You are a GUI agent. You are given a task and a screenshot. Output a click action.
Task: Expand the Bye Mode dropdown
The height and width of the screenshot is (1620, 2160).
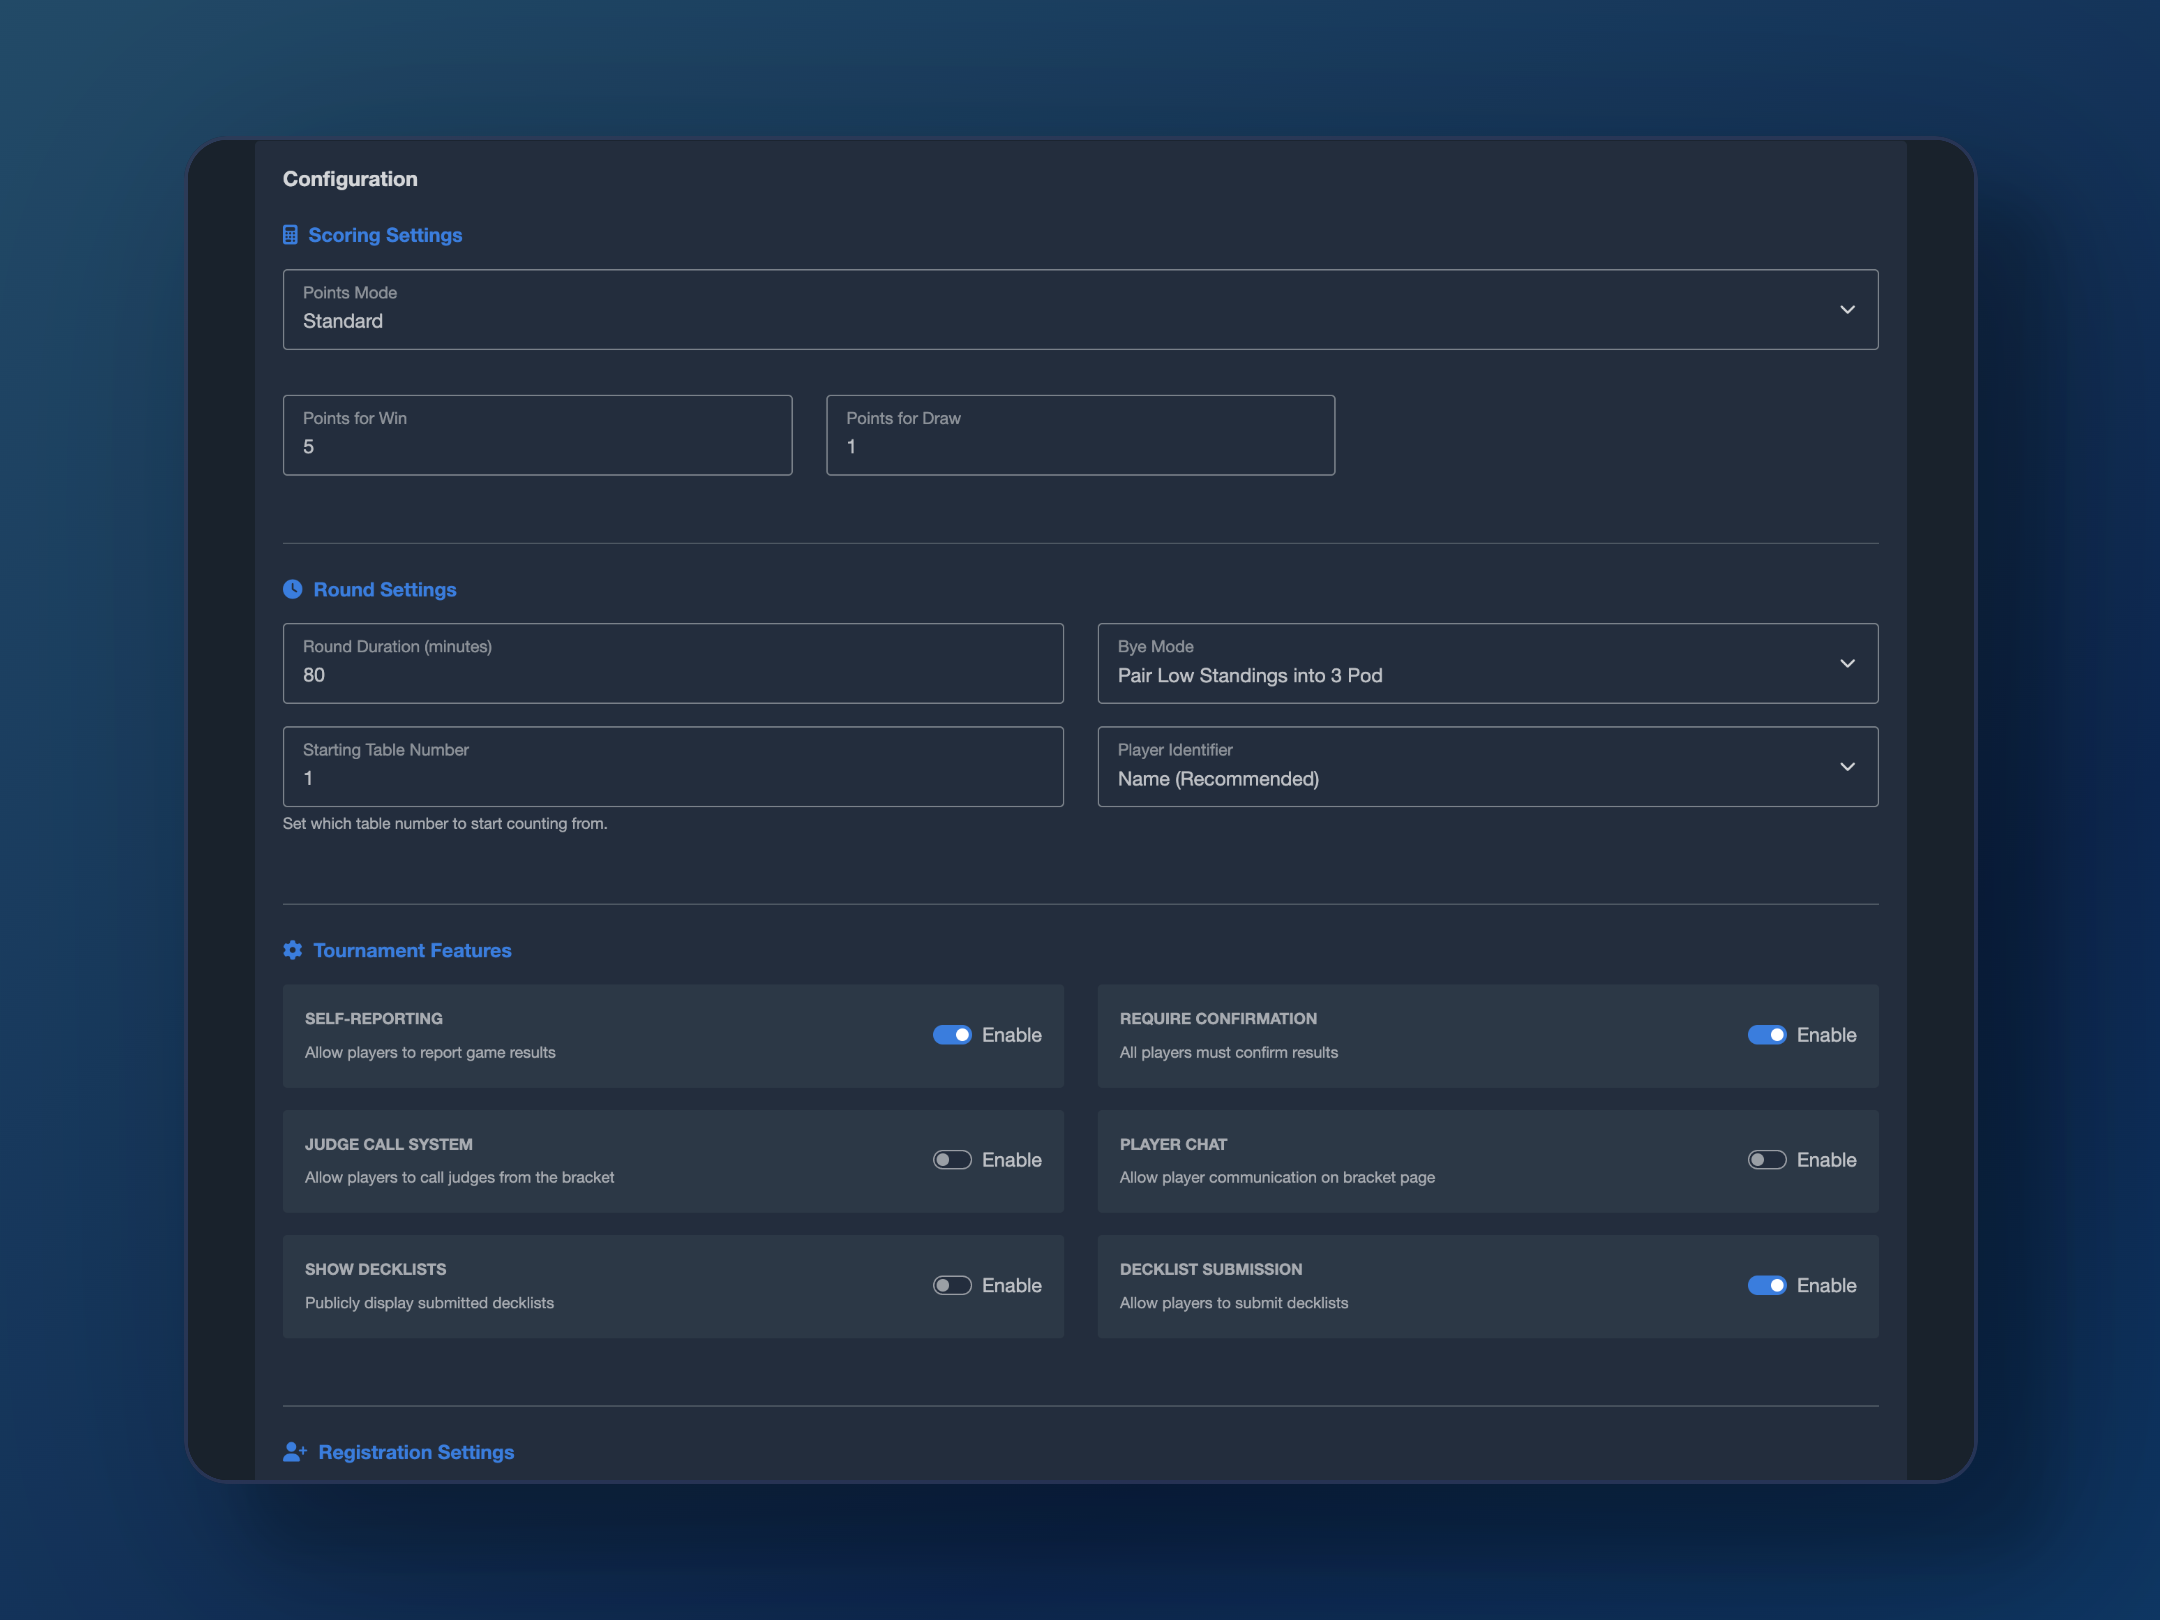(1487, 664)
